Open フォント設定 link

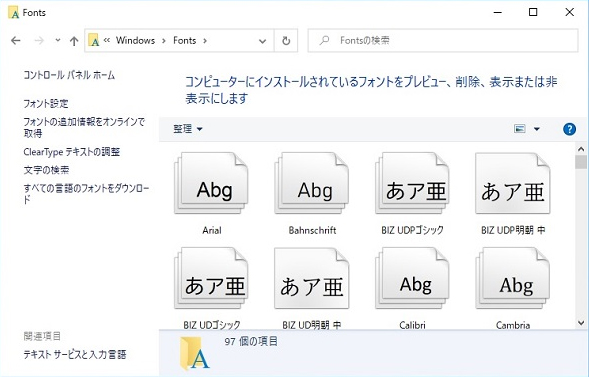[46, 104]
